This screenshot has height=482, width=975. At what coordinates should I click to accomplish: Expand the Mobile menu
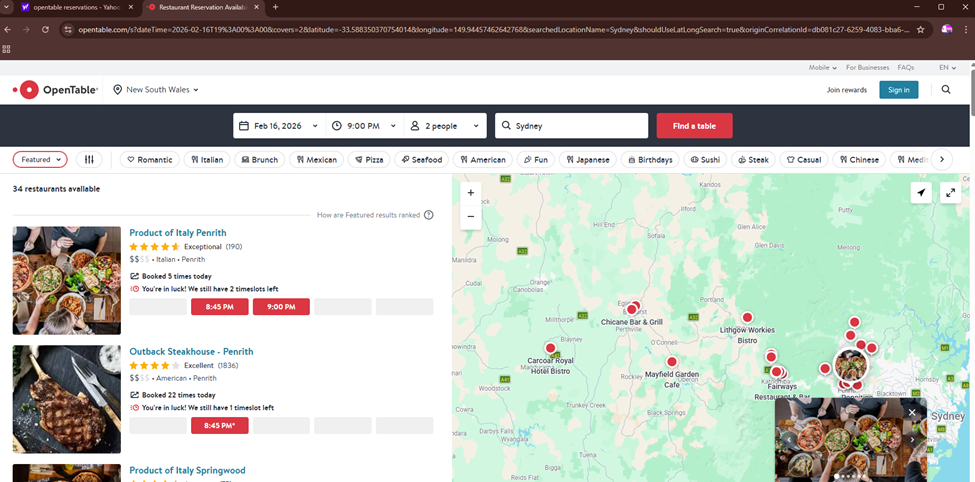point(823,67)
